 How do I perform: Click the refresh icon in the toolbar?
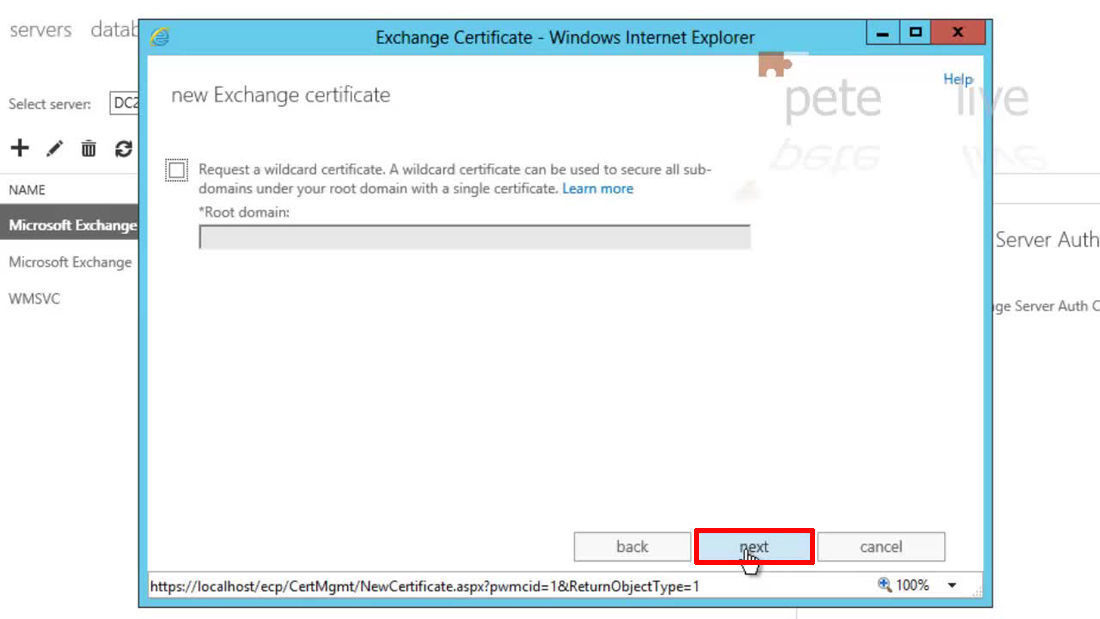tap(123, 149)
